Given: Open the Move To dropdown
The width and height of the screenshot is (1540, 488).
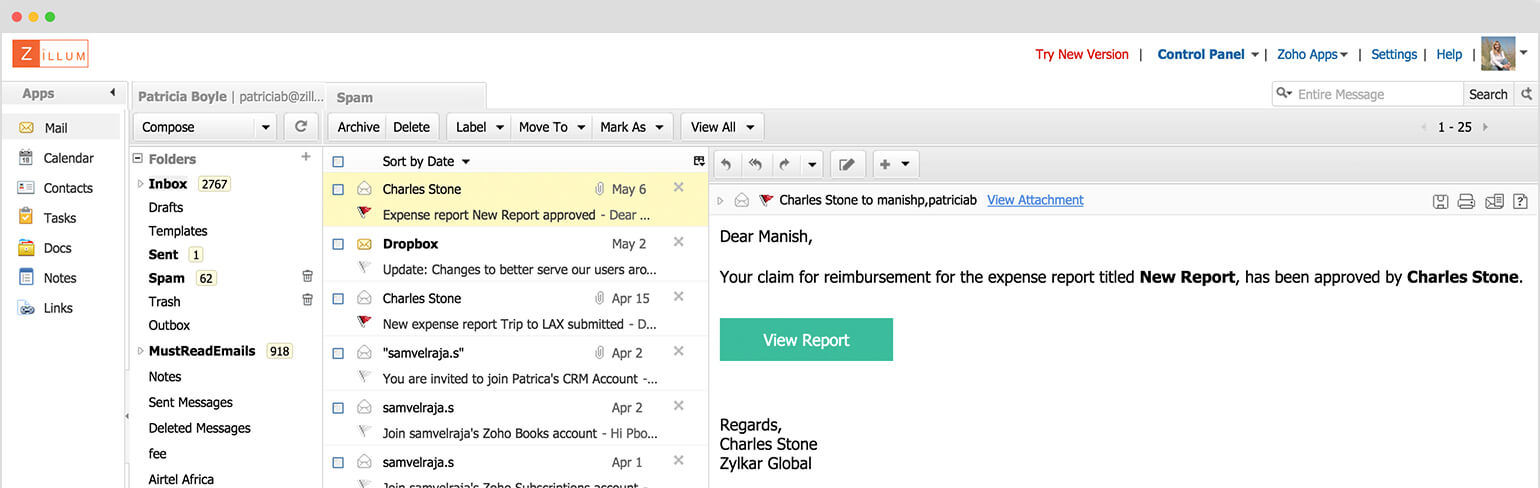Looking at the screenshot, I should pos(550,127).
